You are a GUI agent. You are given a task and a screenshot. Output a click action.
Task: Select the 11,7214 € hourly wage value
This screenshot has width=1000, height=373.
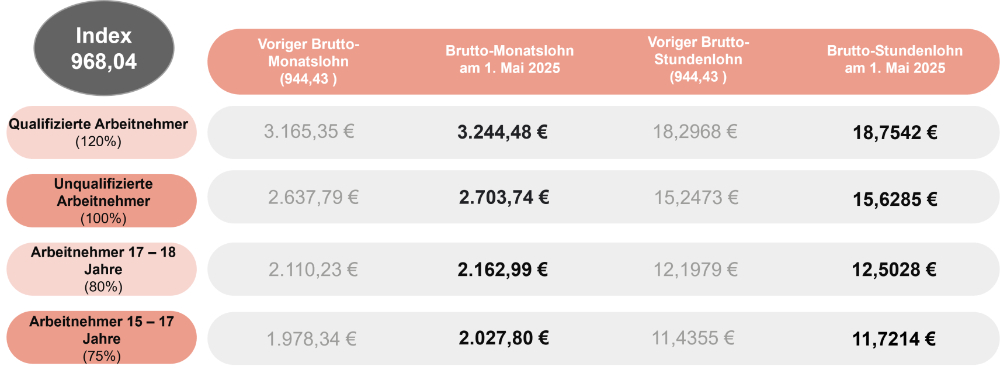pyautogui.click(x=894, y=339)
